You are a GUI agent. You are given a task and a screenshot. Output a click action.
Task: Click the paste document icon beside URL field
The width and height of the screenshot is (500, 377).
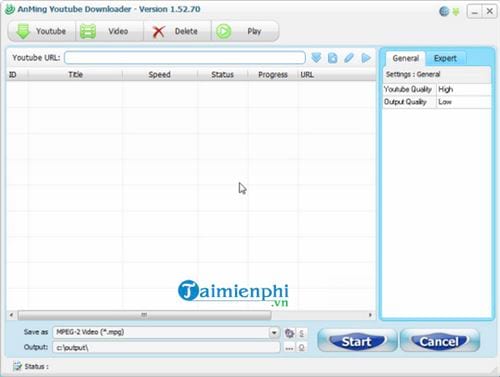coord(332,58)
